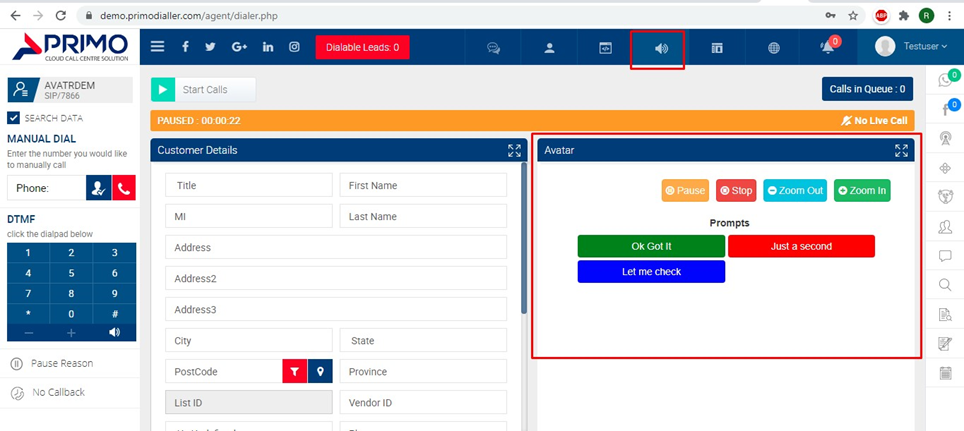Click the speaker icon in top navigation bar
The image size is (964, 431).
661,48
